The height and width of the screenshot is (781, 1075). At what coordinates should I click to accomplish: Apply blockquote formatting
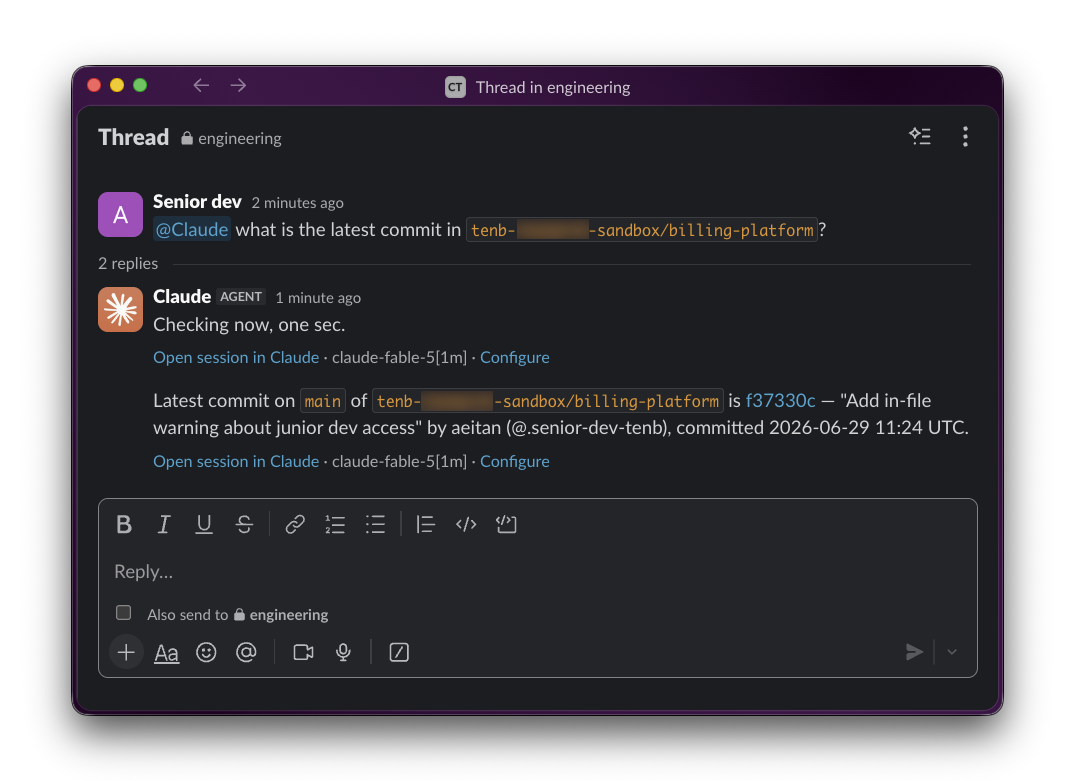[425, 525]
